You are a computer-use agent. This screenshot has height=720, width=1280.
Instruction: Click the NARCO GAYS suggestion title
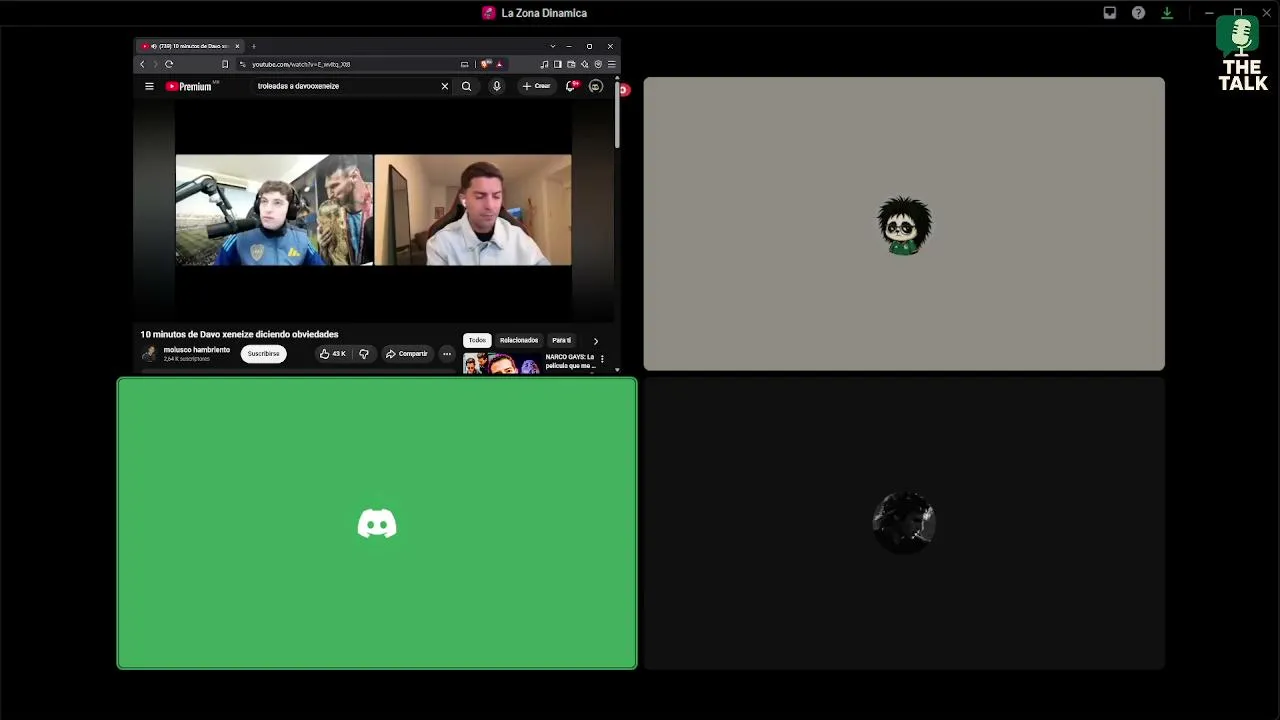[x=570, y=361]
